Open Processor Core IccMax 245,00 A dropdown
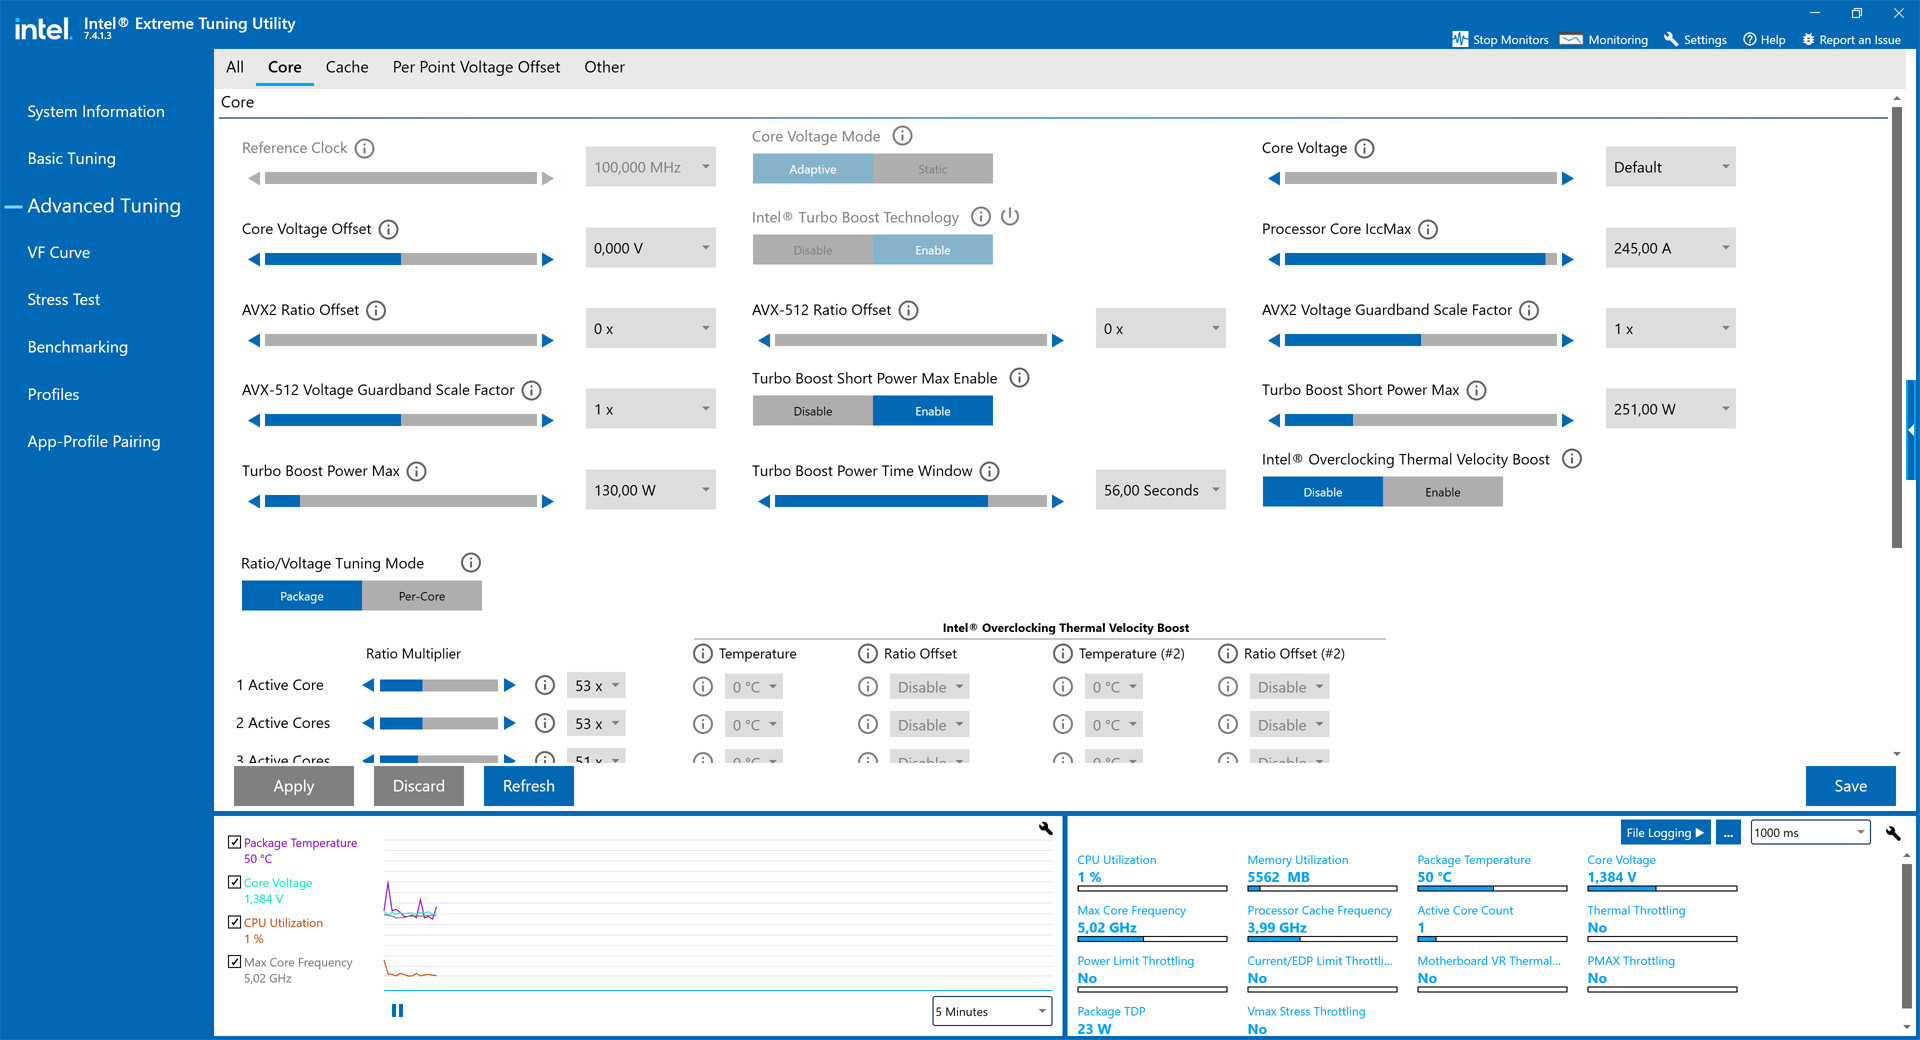This screenshot has height=1040, width=1920. pyautogui.click(x=1670, y=248)
